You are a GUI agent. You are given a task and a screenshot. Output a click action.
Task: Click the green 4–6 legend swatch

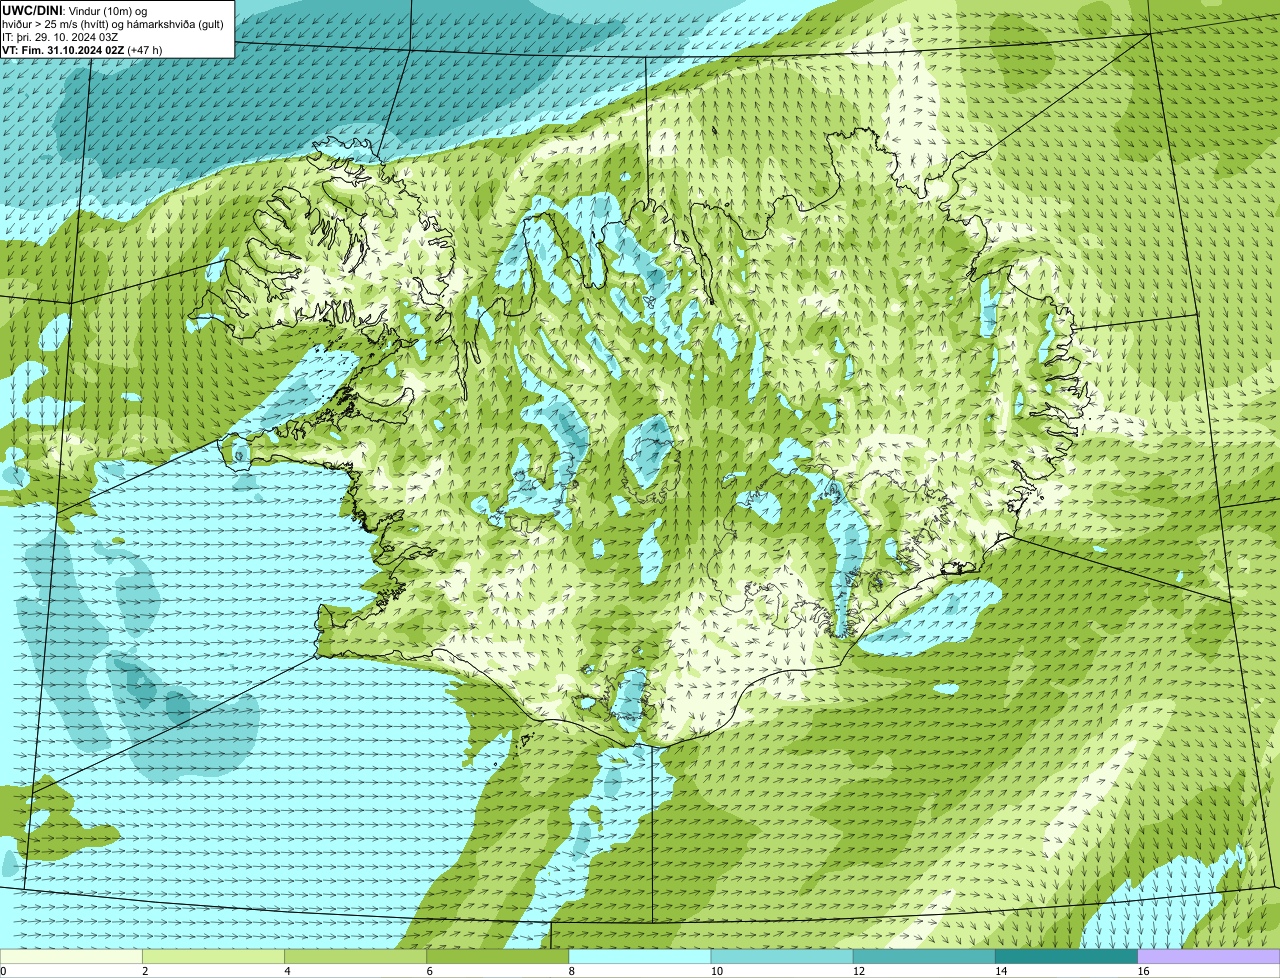click(x=356, y=956)
